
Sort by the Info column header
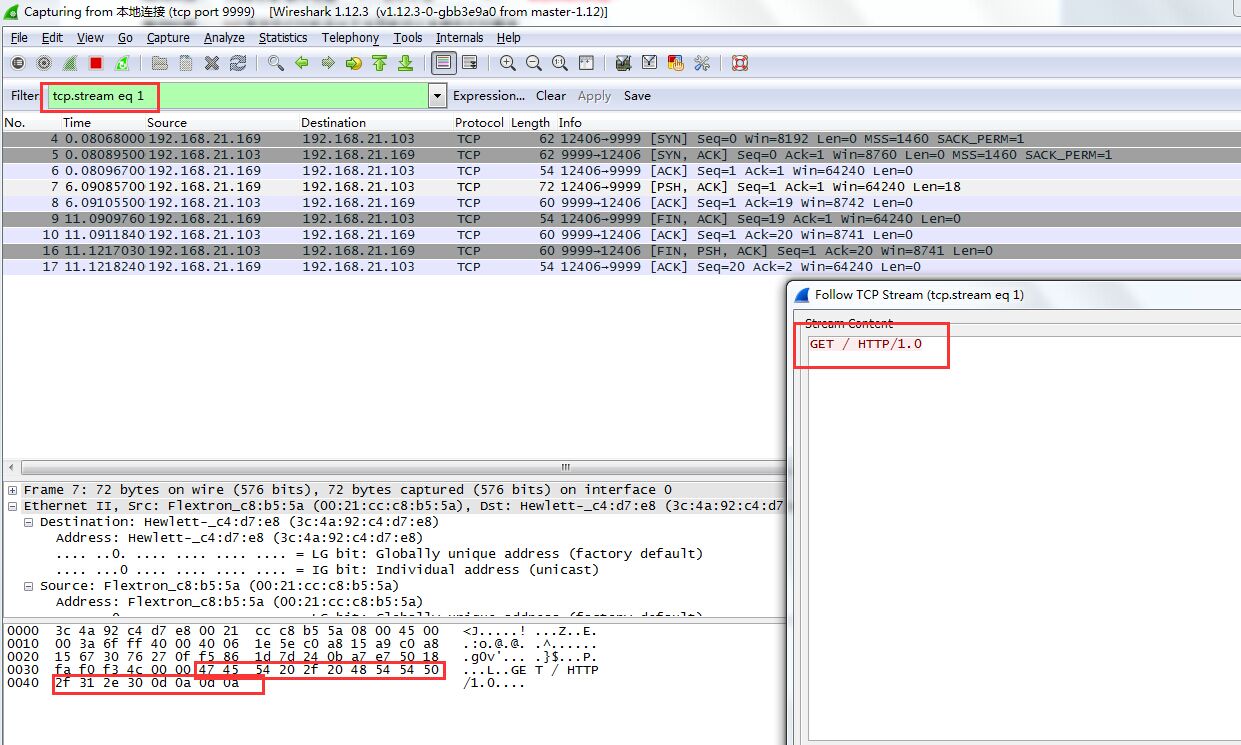[570, 122]
